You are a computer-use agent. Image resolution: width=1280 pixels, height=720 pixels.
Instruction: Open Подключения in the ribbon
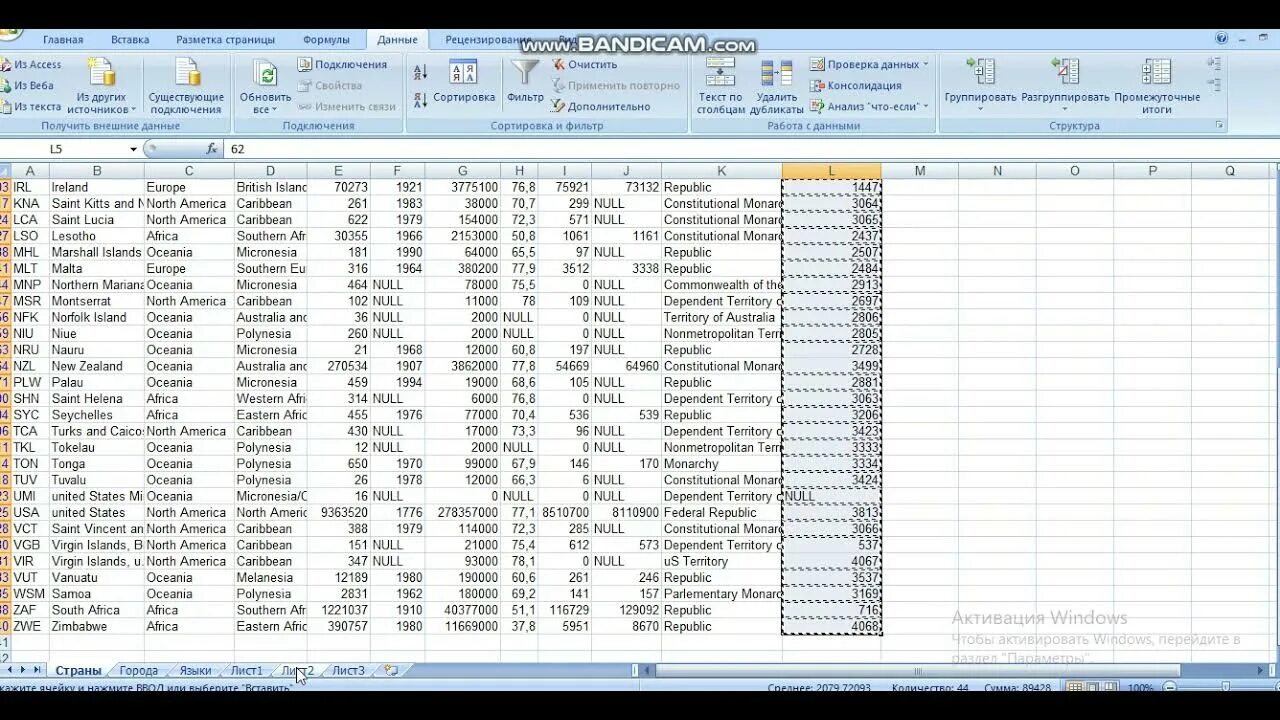pyautogui.click(x=342, y=64)
